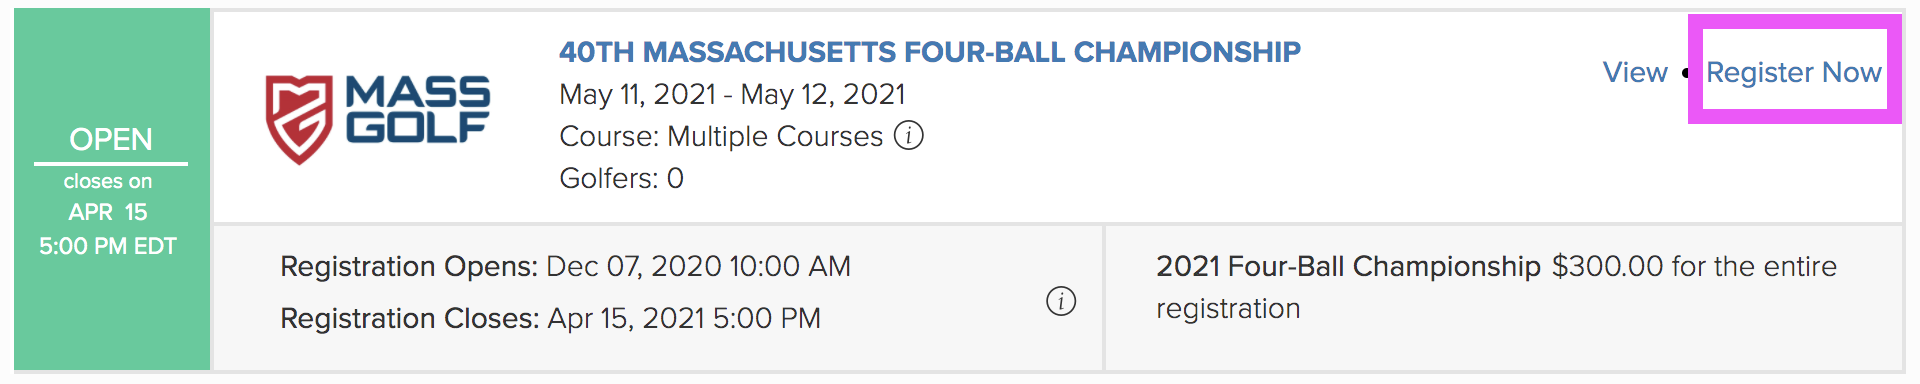Open the 40th Massachusetts Four-Ball Championship title
Image resolution: width=1920 pixels, height=384 pixels.
coord(930,52)
